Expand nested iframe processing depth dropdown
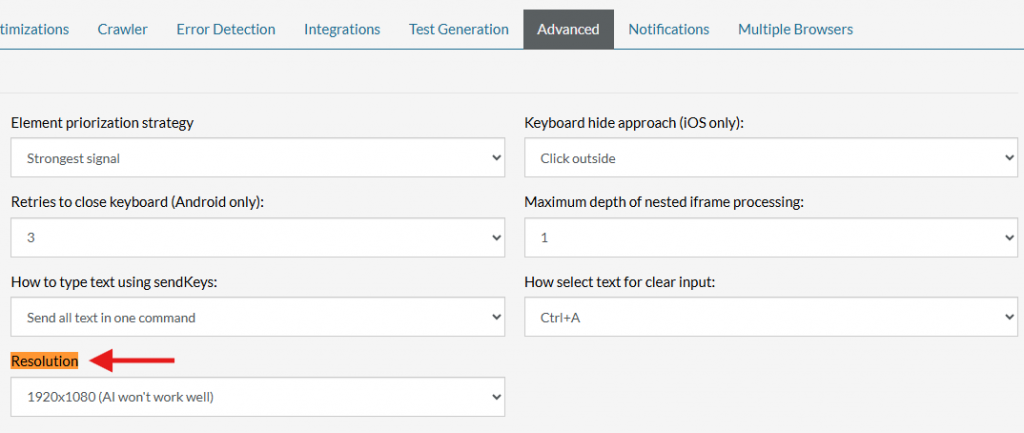The width and height of the screenshot is (1024, 433). point(770,238)
